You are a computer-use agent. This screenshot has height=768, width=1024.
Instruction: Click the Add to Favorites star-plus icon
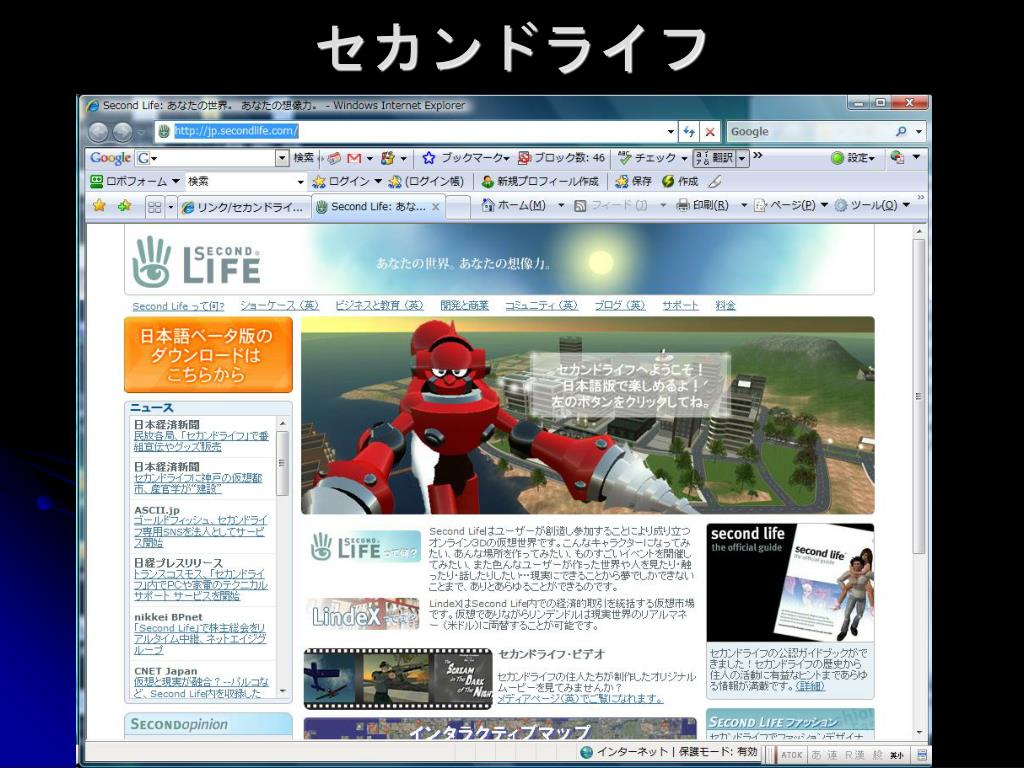(124, 206)
